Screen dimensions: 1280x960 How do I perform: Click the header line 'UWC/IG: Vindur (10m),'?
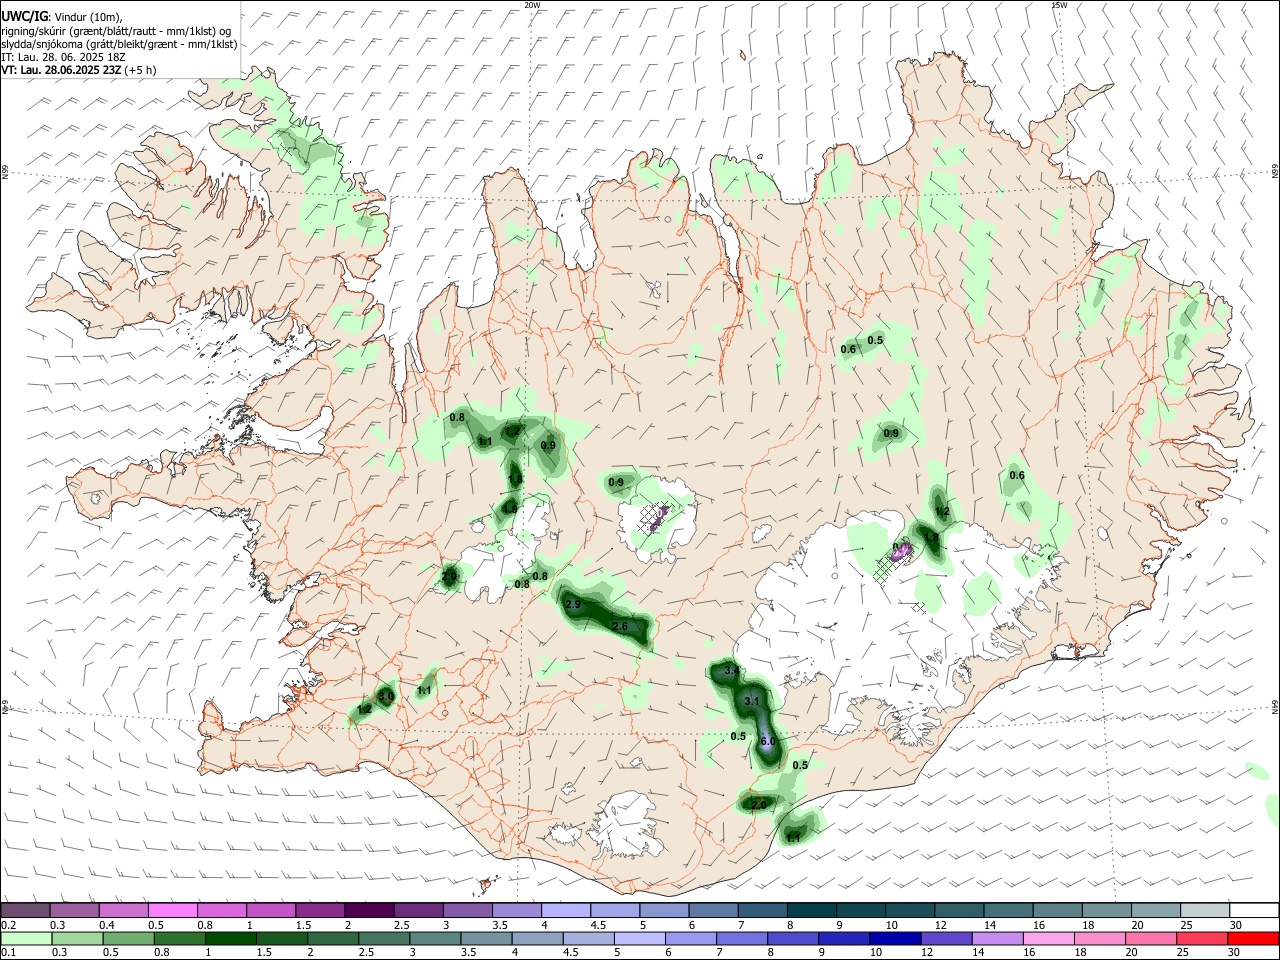click(62, 15)
